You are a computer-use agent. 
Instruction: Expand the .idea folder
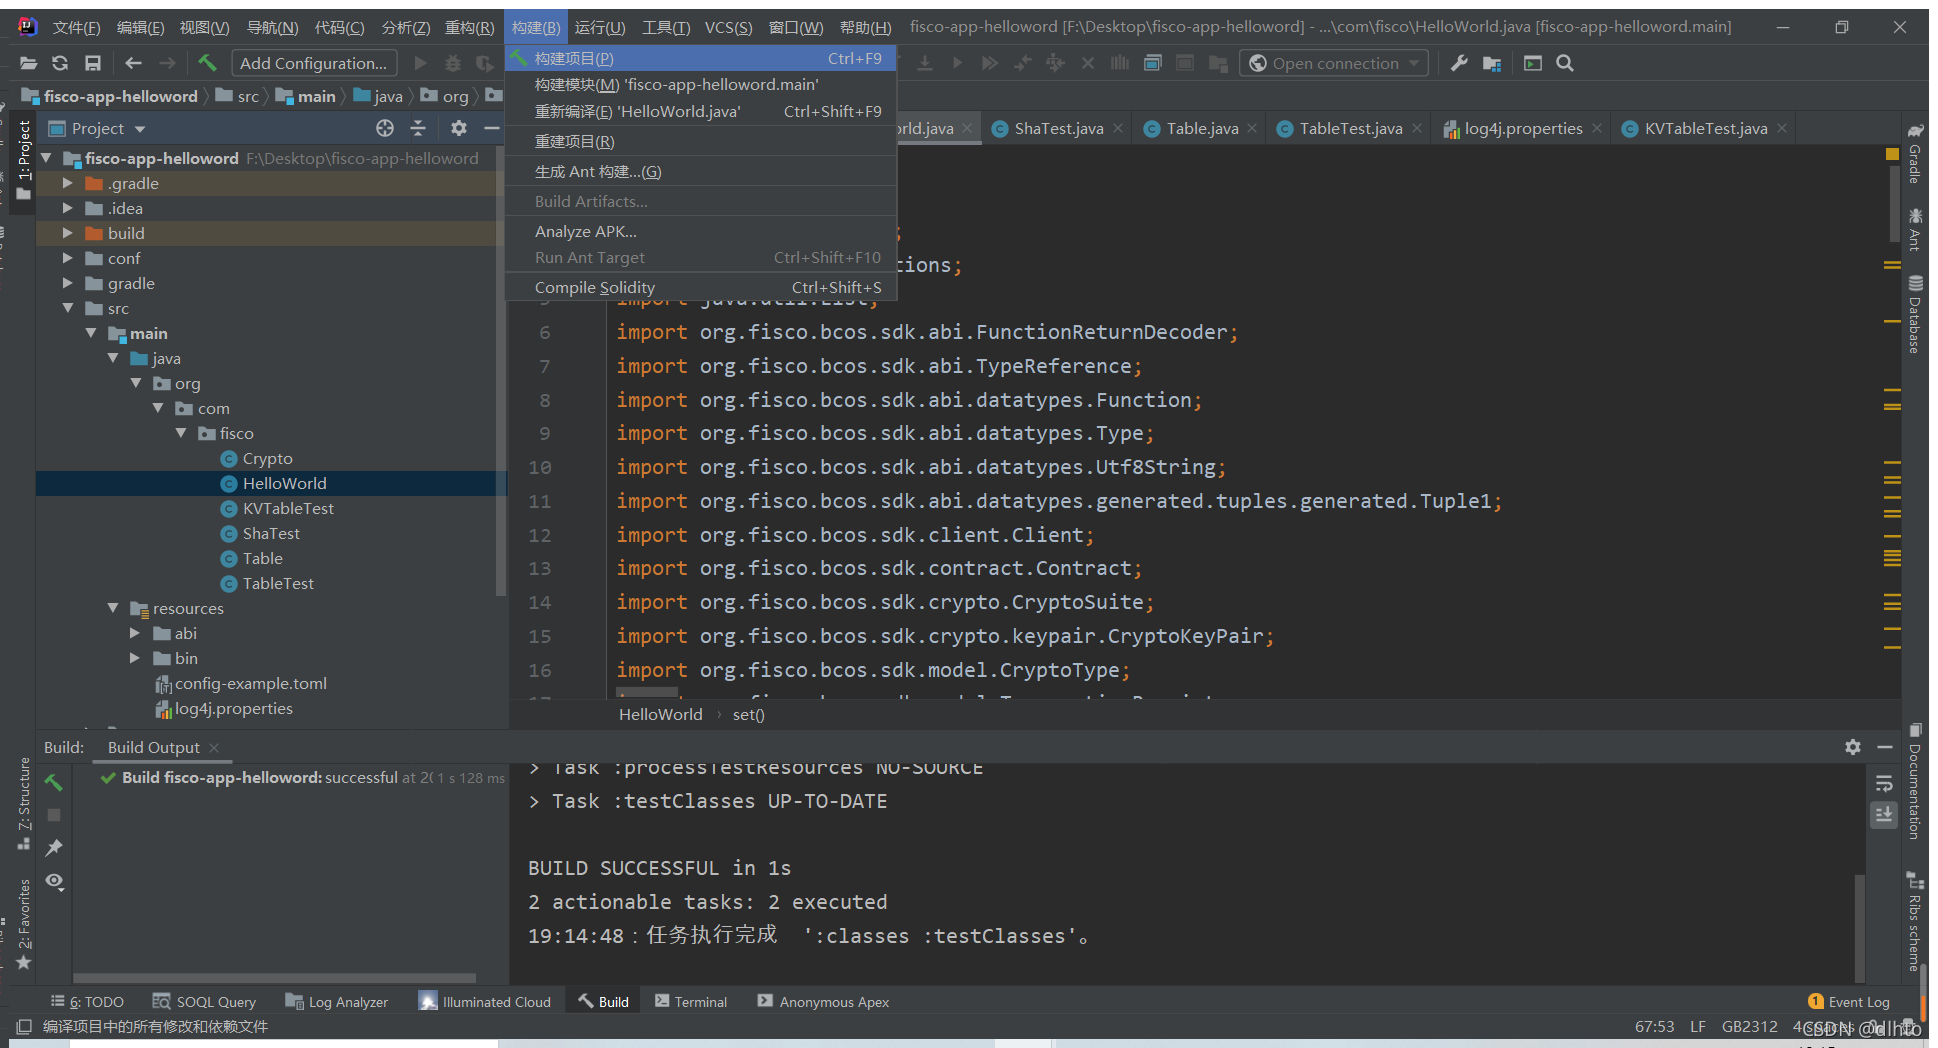[67, 208]
